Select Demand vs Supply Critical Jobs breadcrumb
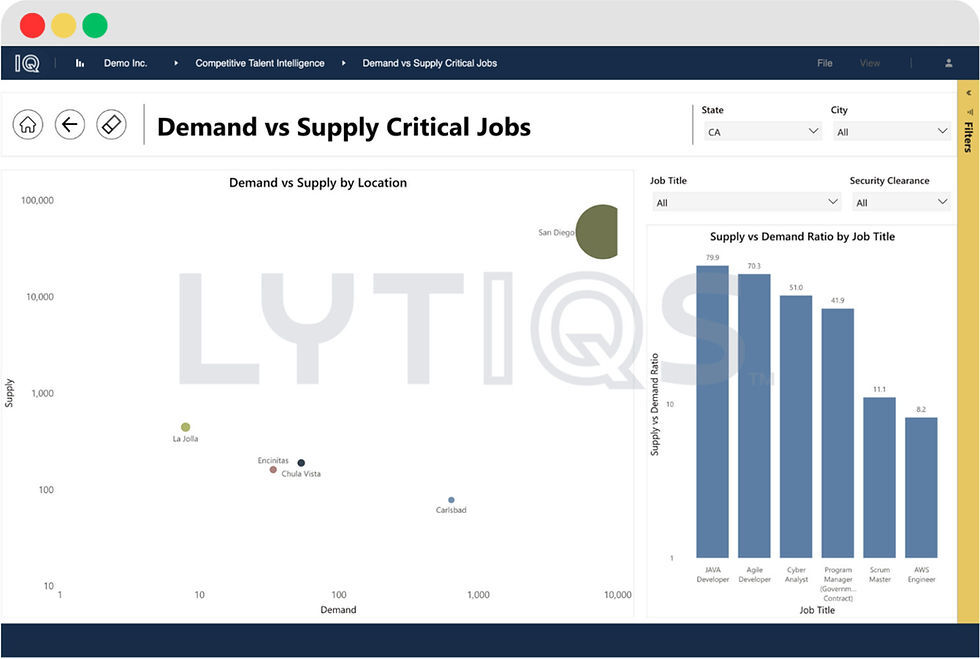Viewport: 980px width, 659px height. [x=429, y=63]
